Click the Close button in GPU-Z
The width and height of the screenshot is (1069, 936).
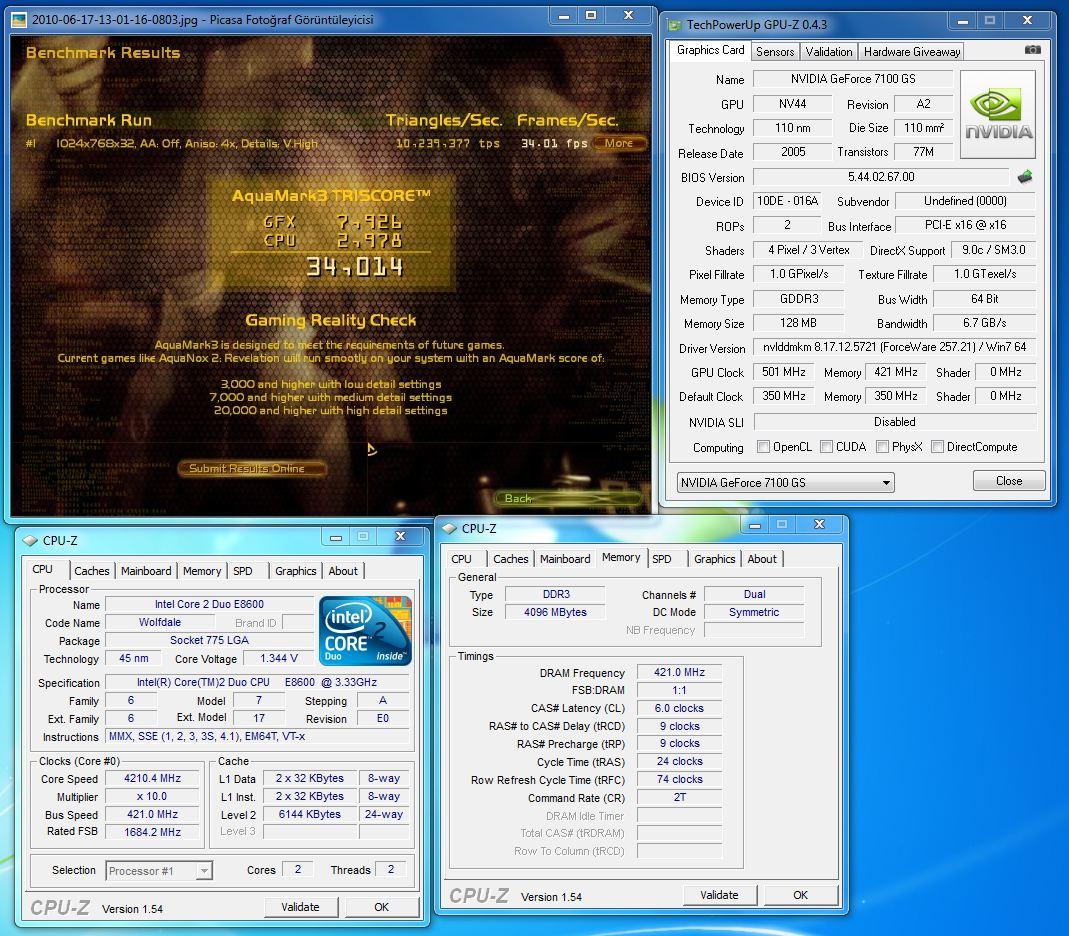pos(1009,481)
